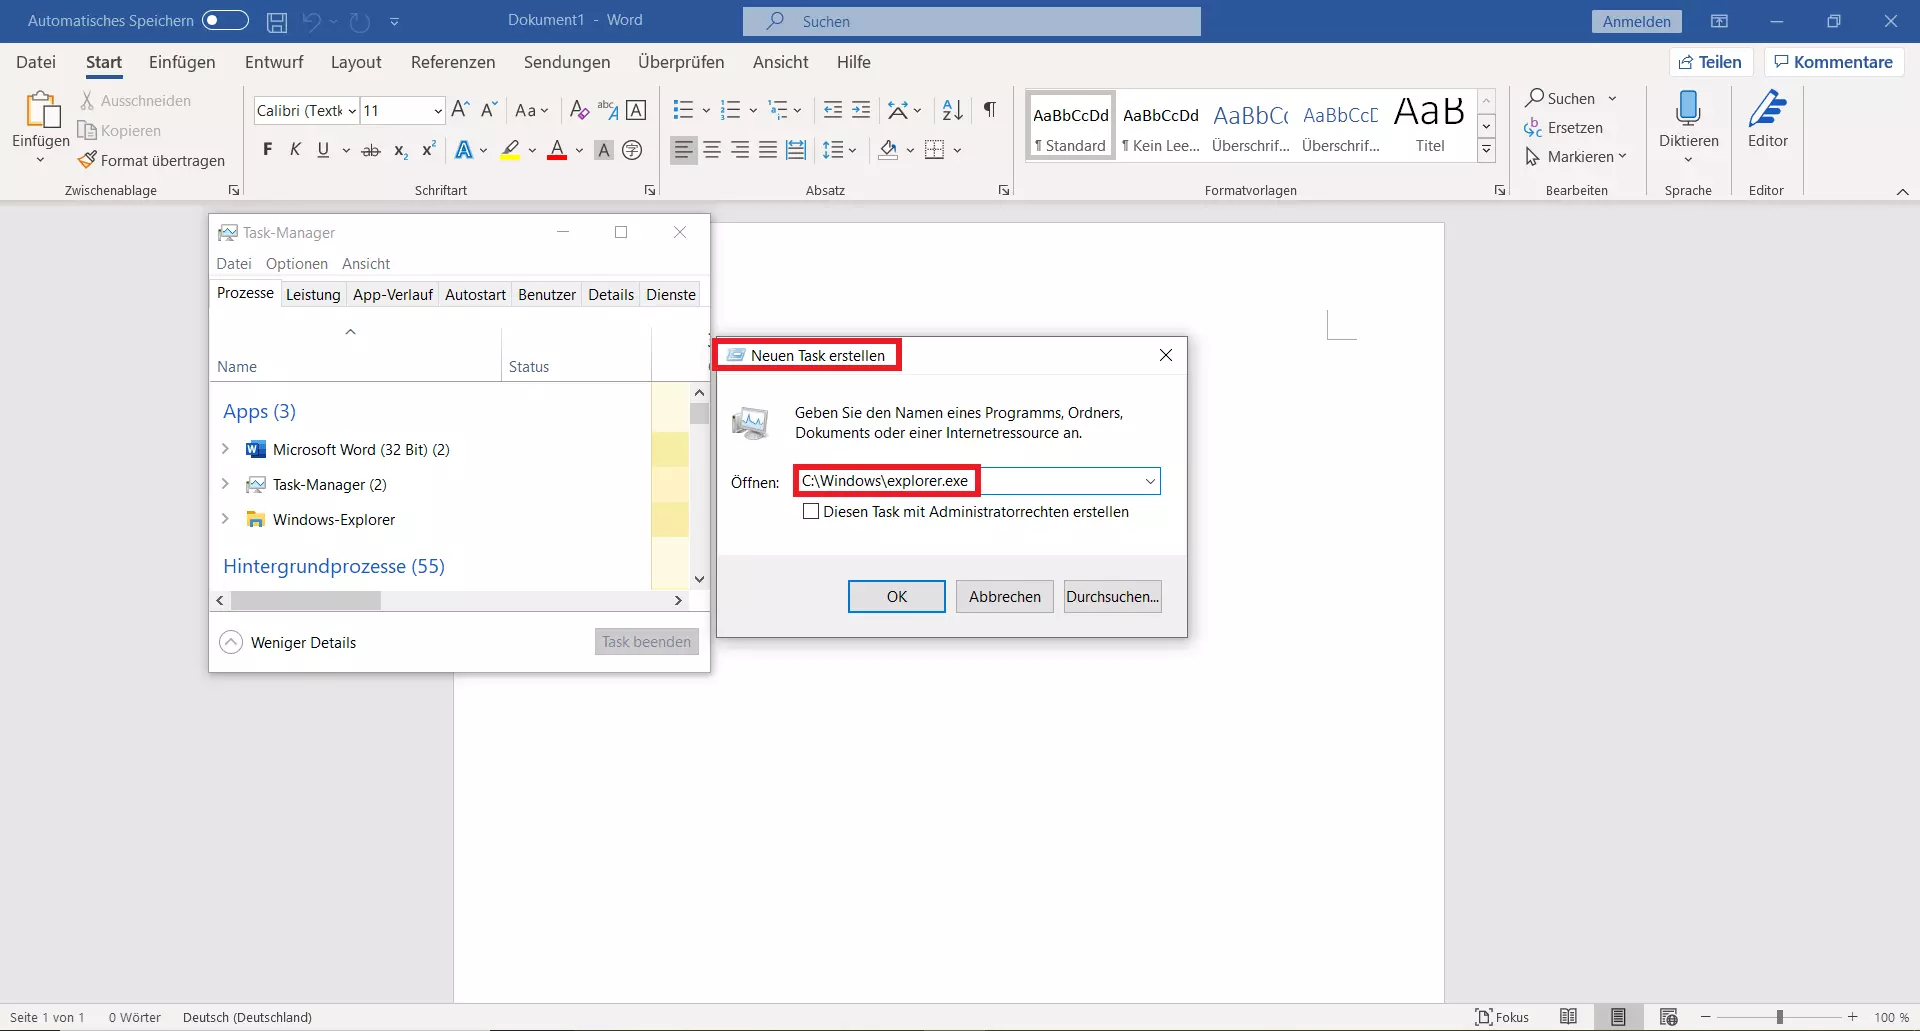The height and width of the screenshot is (1031, 1920).
Task: Apply yellow text highlight color
Action: [510, 150]
